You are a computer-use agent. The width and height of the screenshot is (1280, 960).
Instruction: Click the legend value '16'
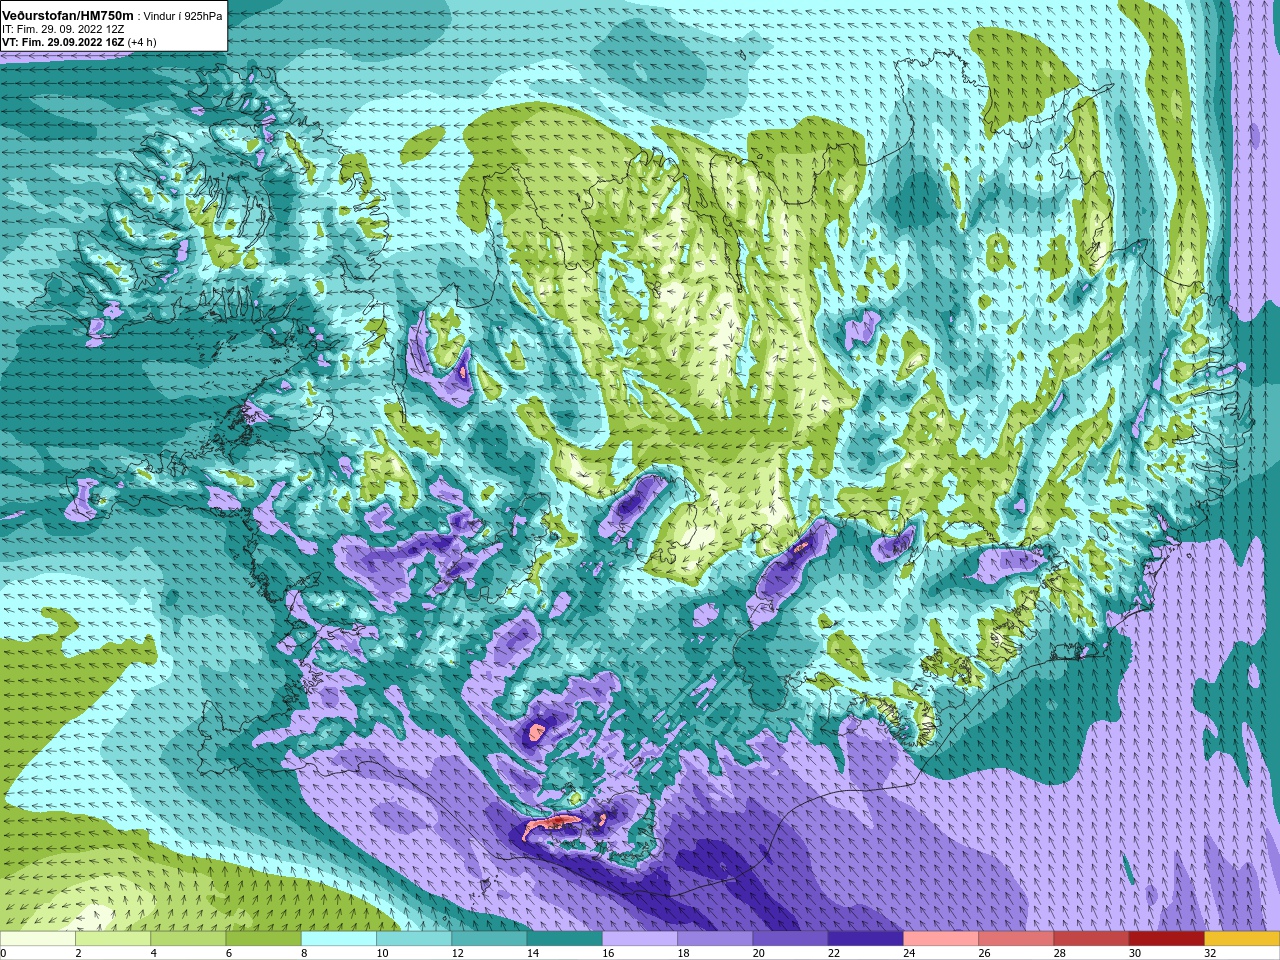609,954
